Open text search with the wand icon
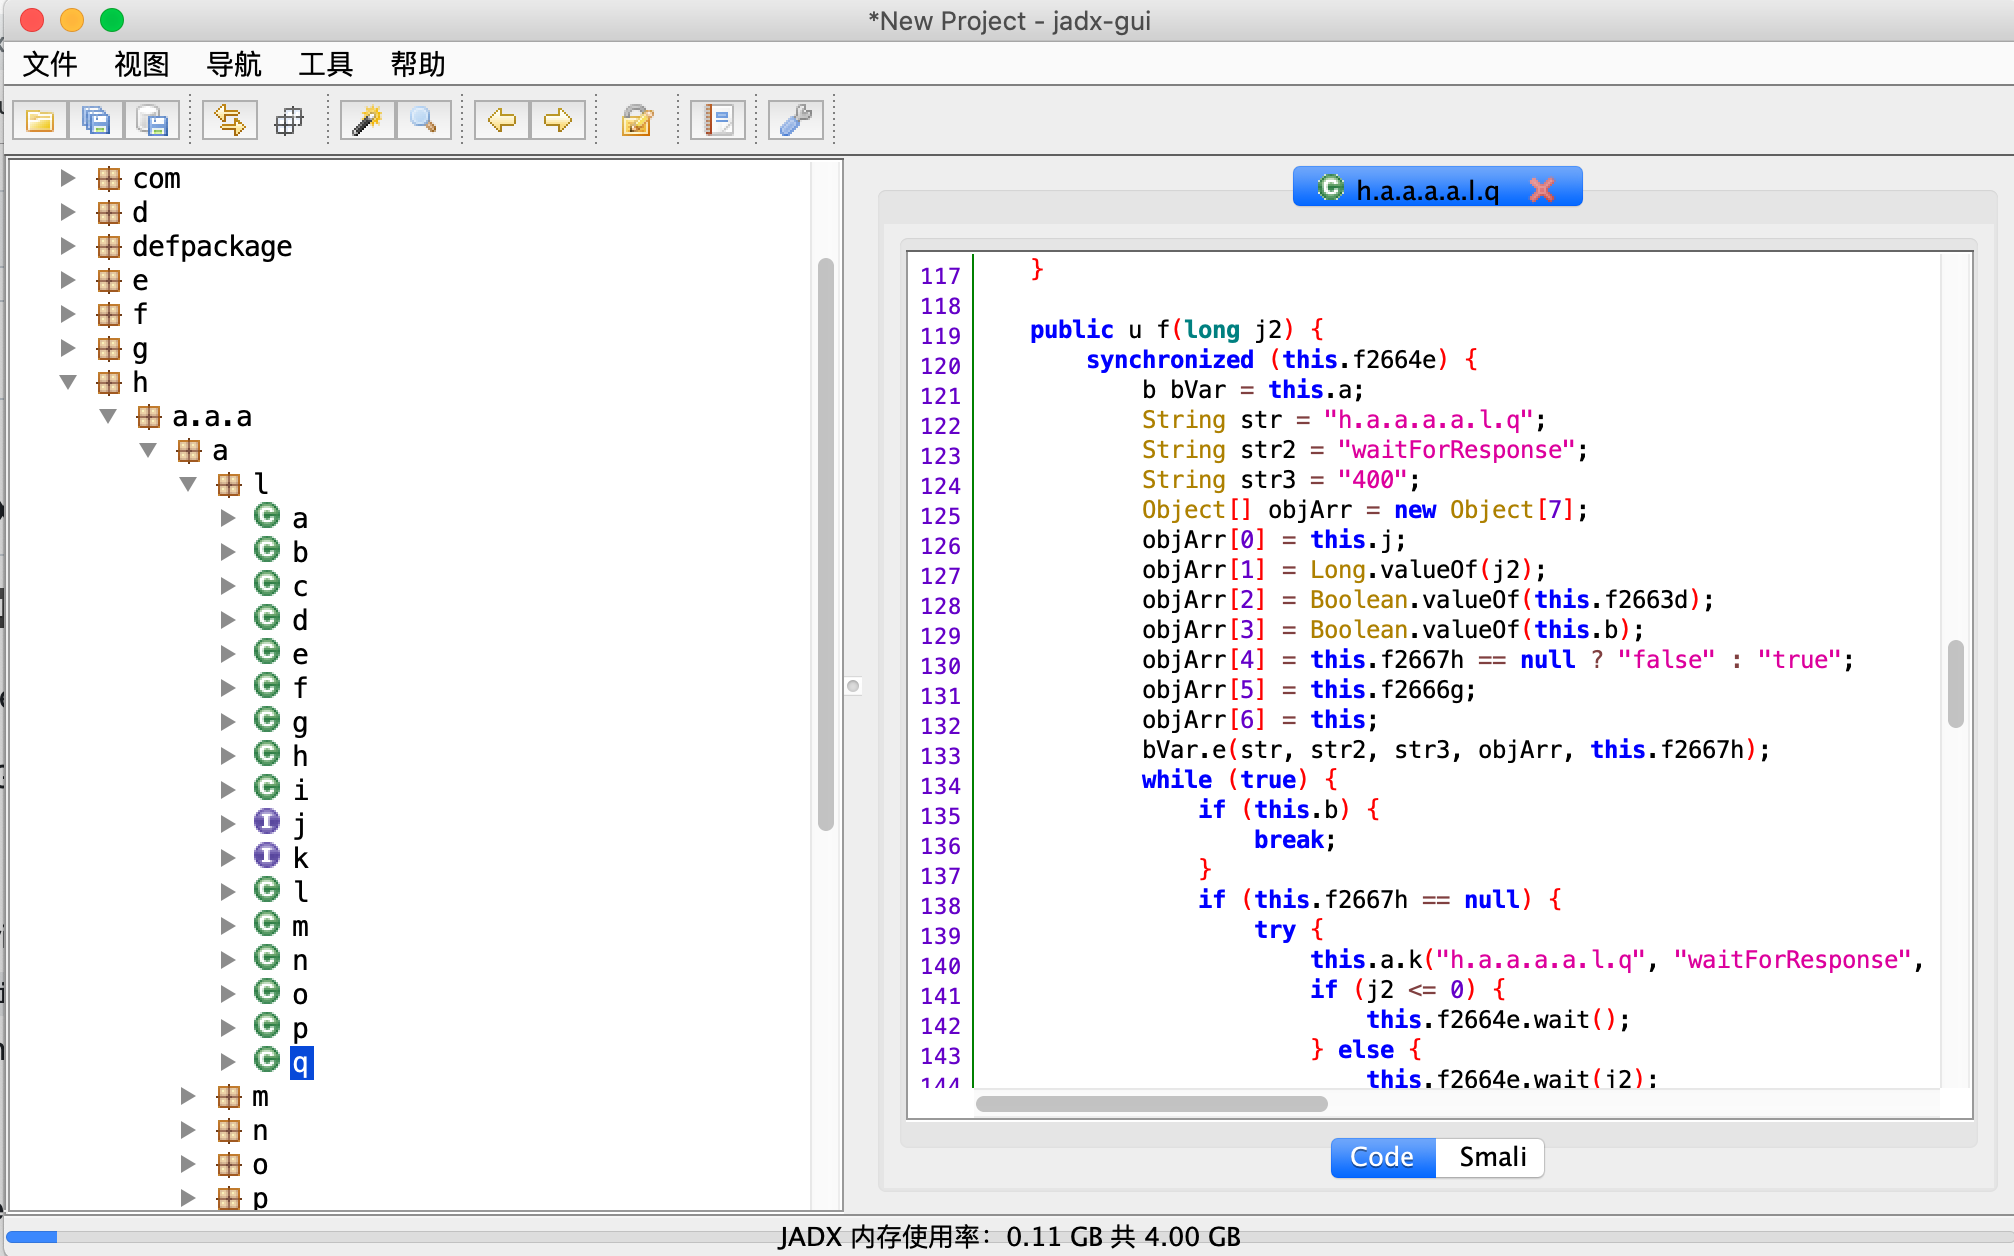The image size is (2014, 1256). [x=367, y=121]
